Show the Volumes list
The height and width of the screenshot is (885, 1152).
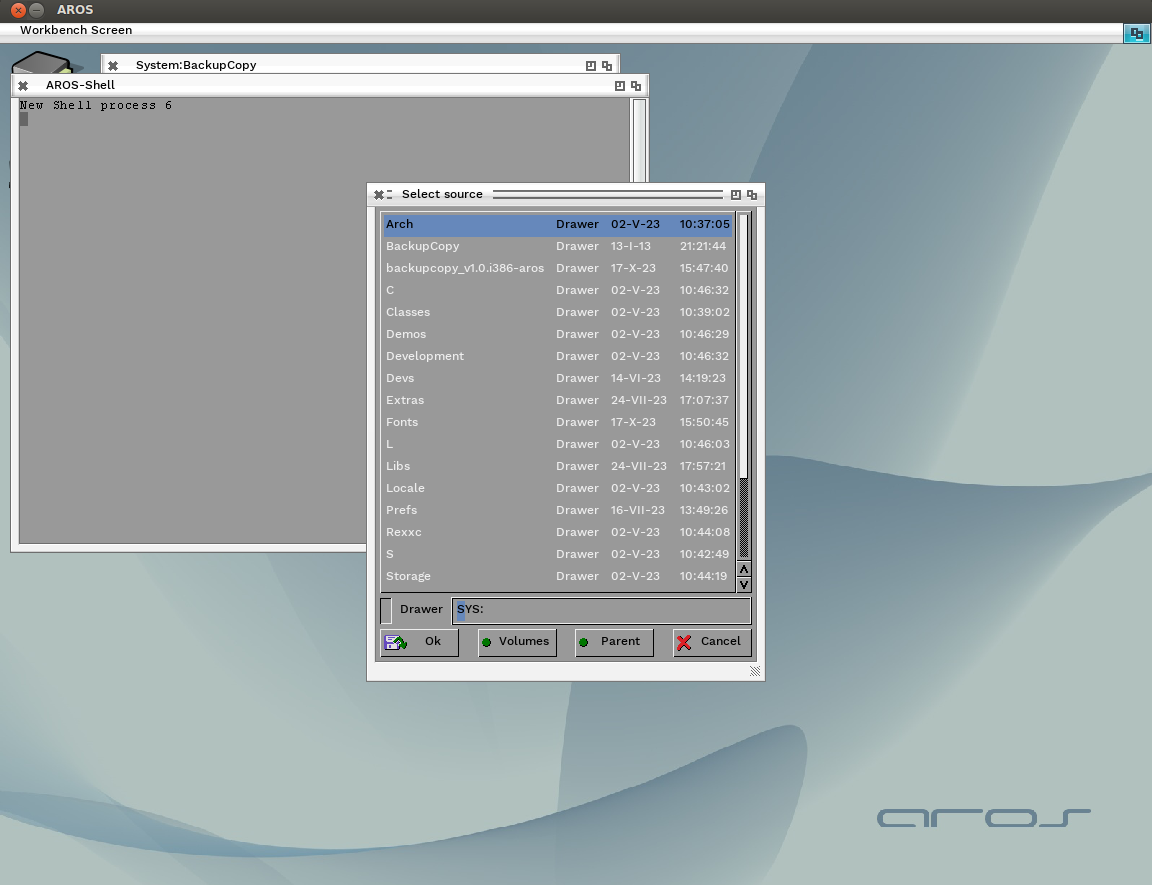(517, 642)
